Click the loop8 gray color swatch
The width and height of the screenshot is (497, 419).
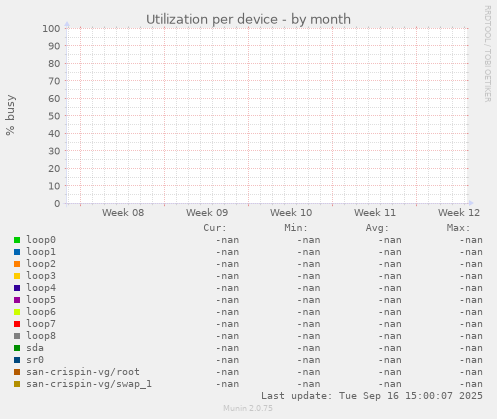tap(17, 336)
